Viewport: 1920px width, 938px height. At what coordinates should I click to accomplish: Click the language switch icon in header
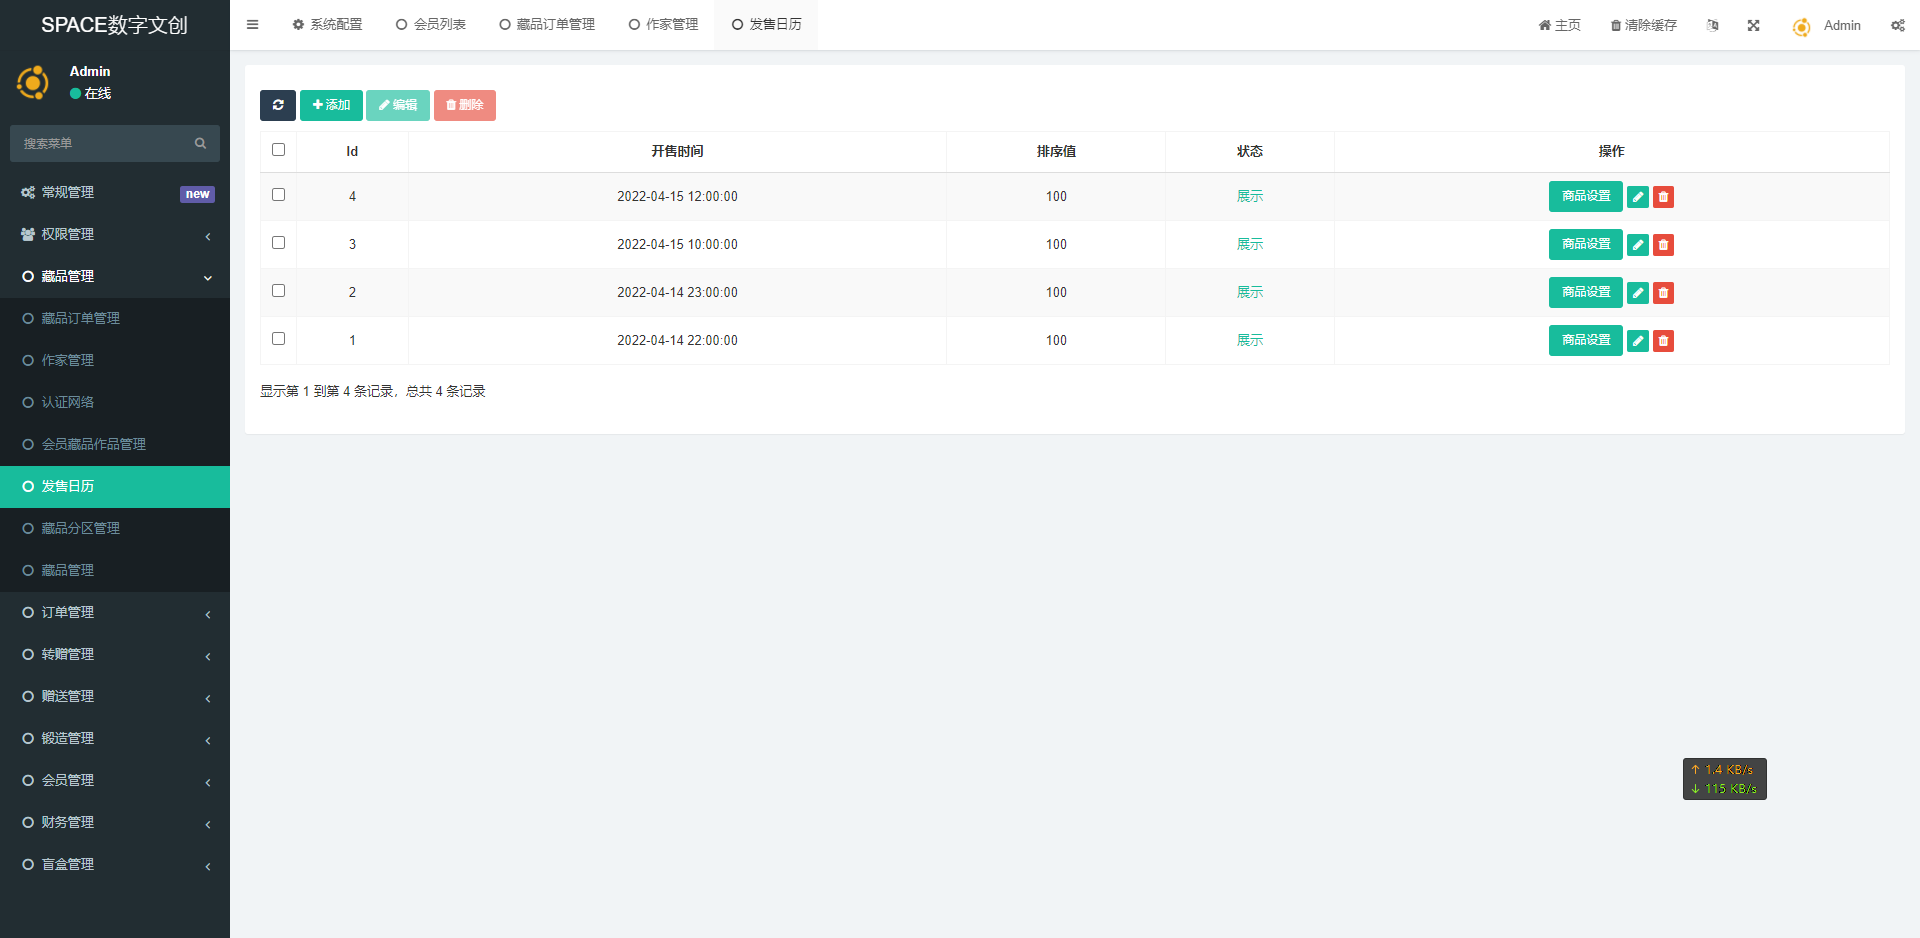point(1712,26)
